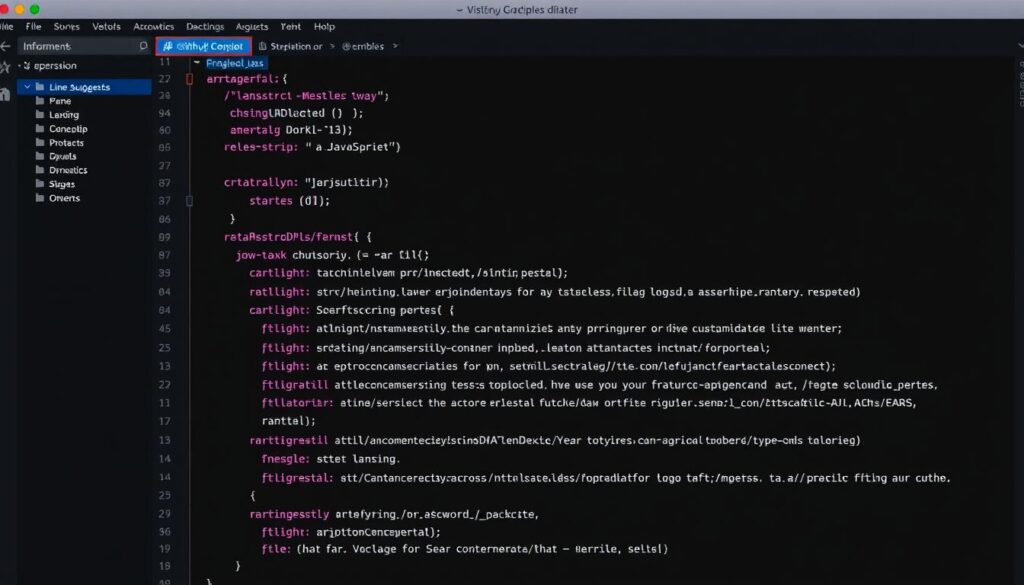This screenshot has height=585, width=1024.
Task: Select the Line Suggests folder row
Action: coord(84,87)
